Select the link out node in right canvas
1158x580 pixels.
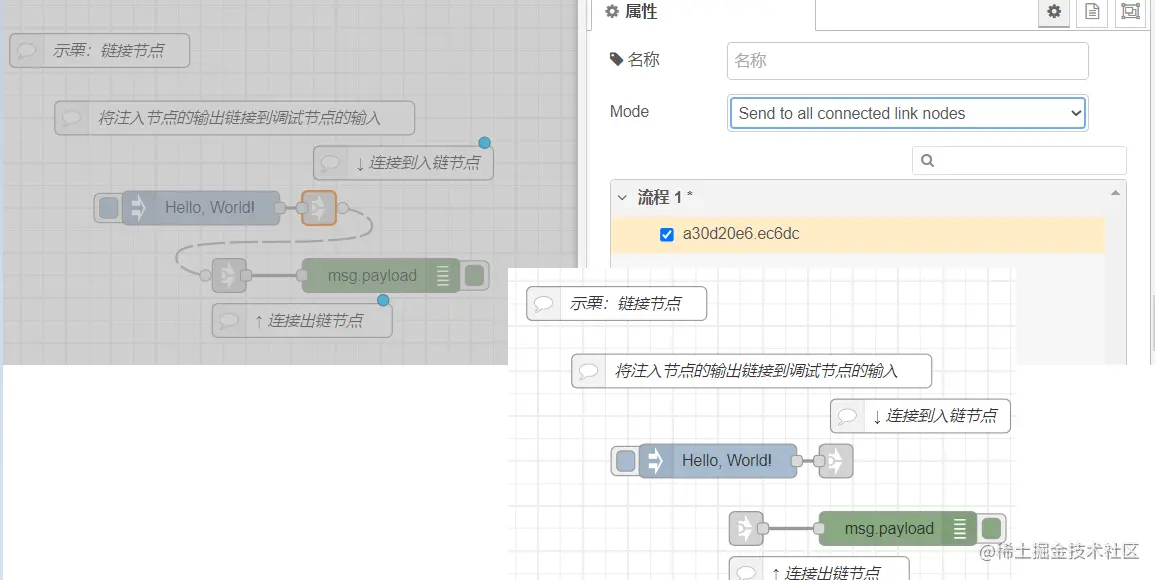(x=836, y=461)
